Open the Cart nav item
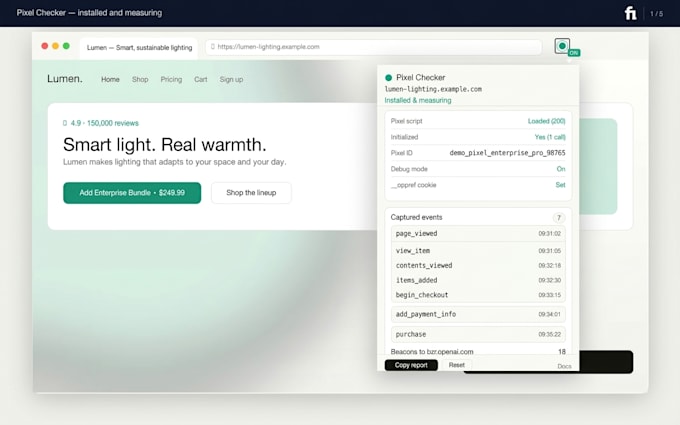This screenshot has height=425, width=680. point(201,79)
